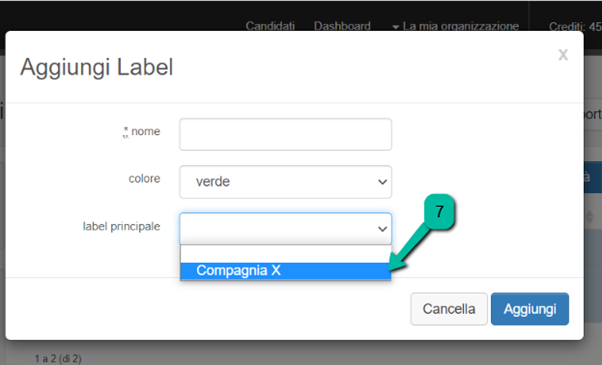
Task: Click the caret triangle beside La mia organizzazione
Action: (x=395, y=27)
